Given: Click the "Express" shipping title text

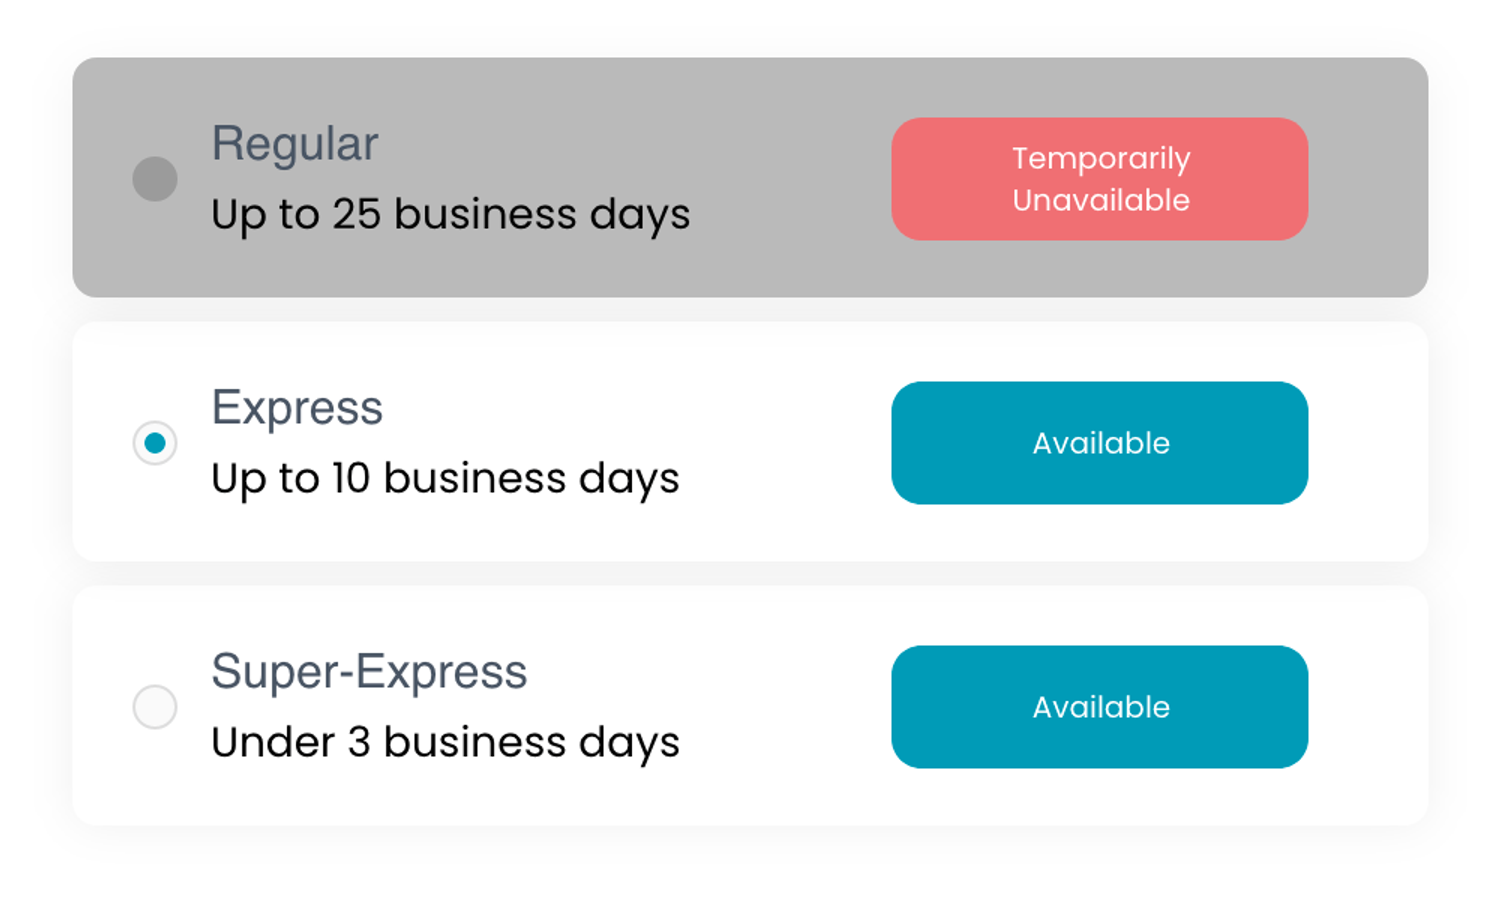Looking at the screenshot, I should click(297, 408).
